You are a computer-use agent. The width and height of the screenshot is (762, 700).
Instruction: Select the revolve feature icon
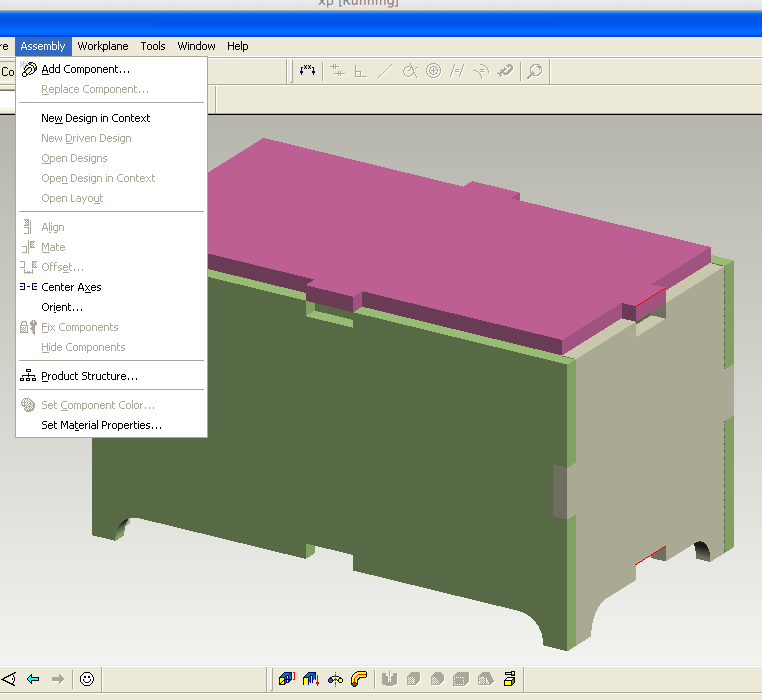tap(335, 679)
